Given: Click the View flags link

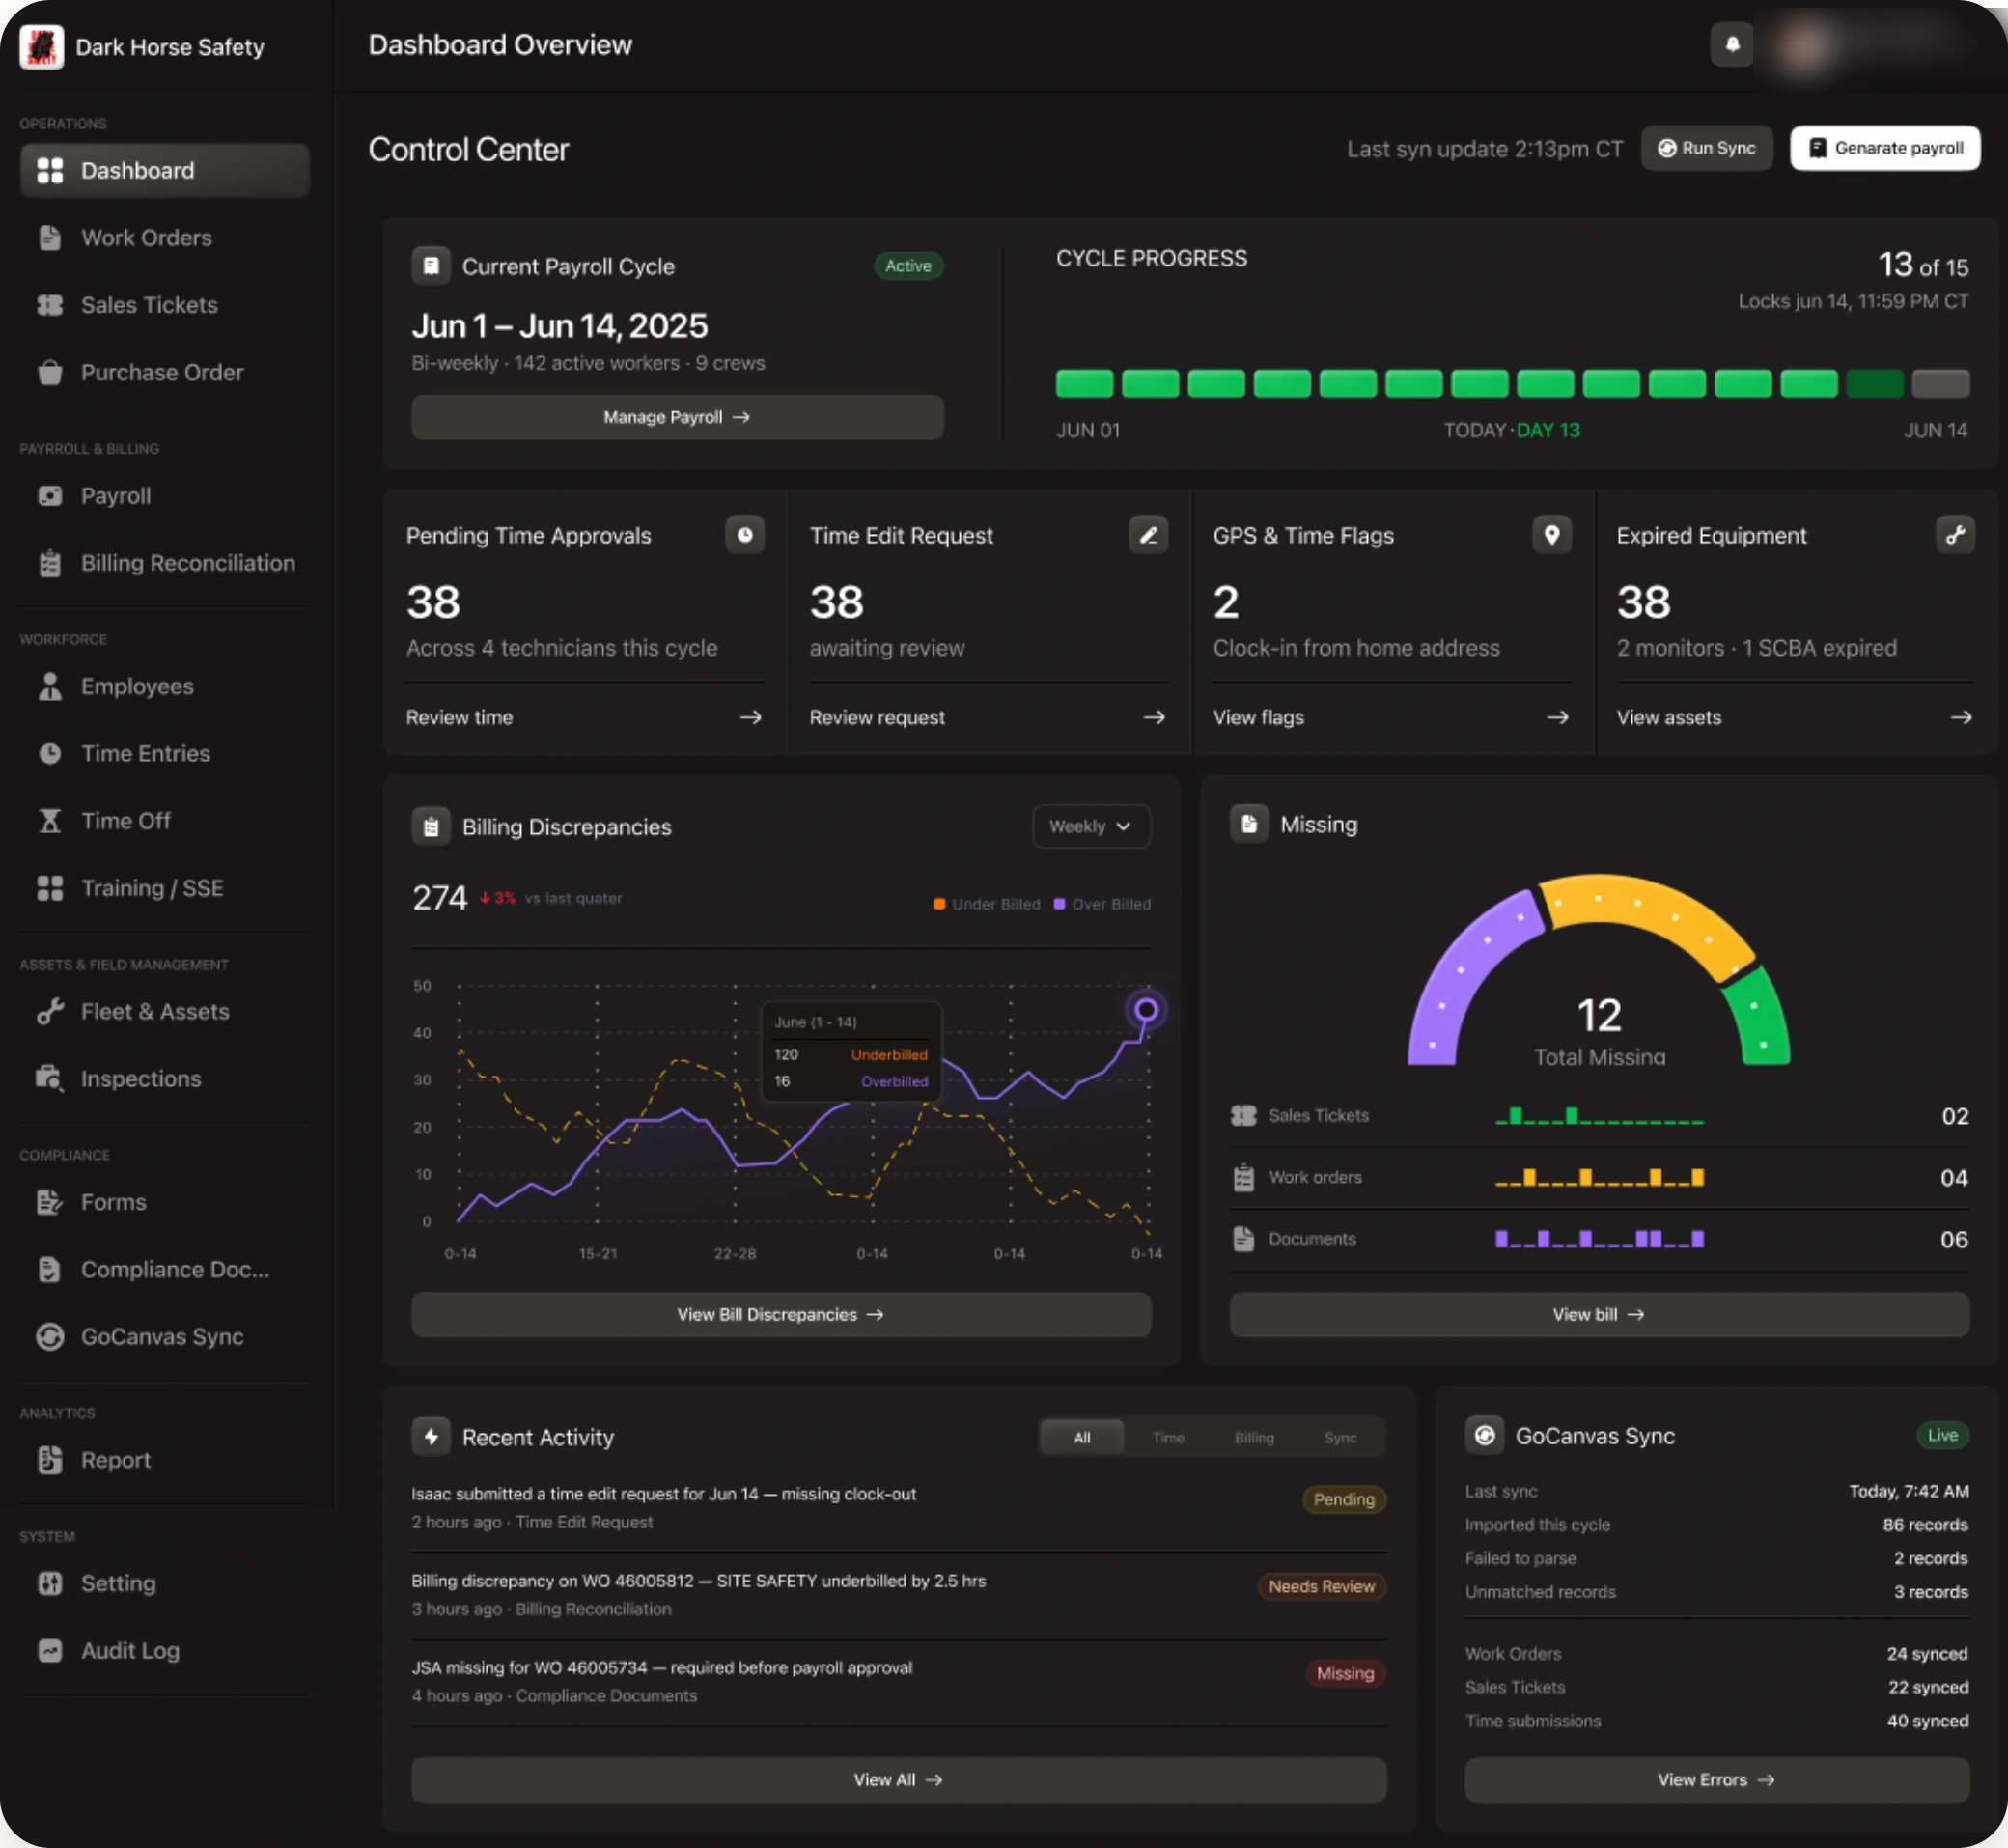Looking at the screenshot, I should pyautogui.click(x=1258, y=717).
